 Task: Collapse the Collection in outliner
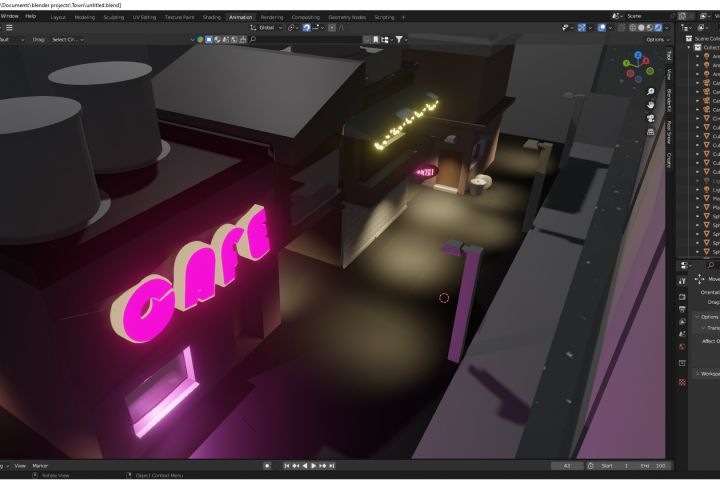[689, 48]
